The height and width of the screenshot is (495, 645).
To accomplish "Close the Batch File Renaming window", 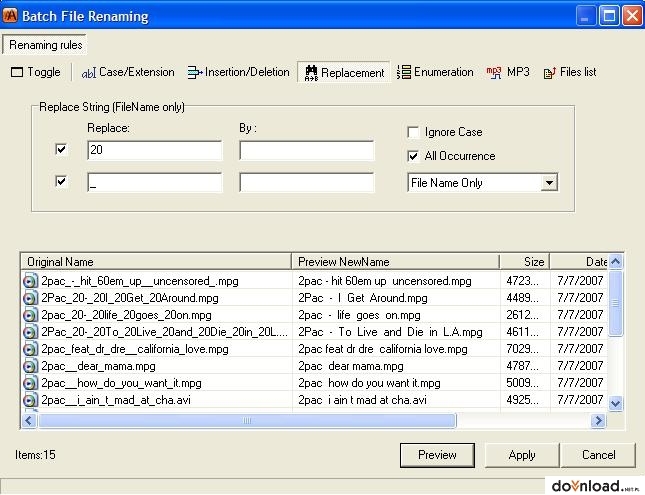I will tap(632, 16).
